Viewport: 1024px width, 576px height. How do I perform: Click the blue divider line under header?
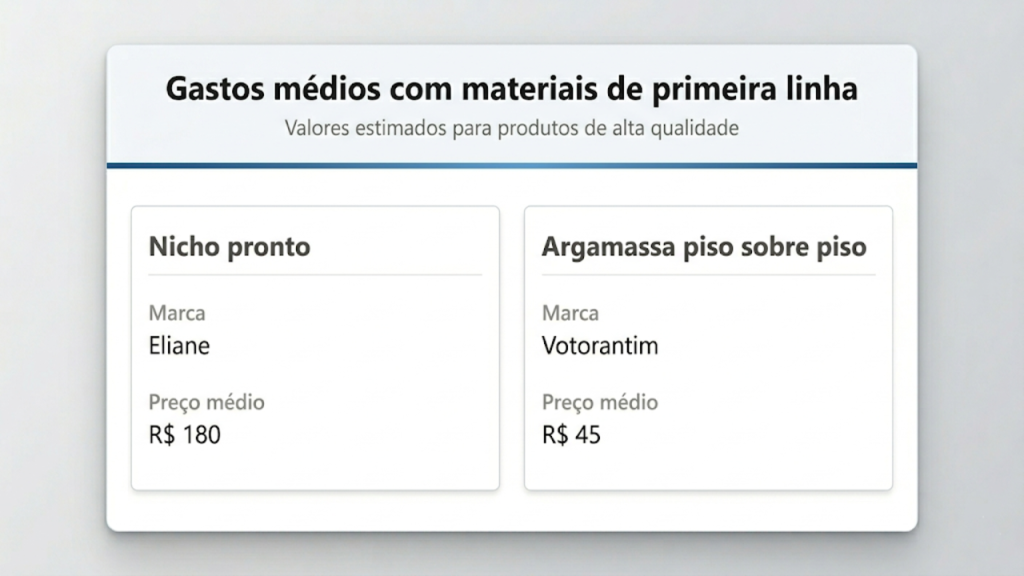[511, 166]
